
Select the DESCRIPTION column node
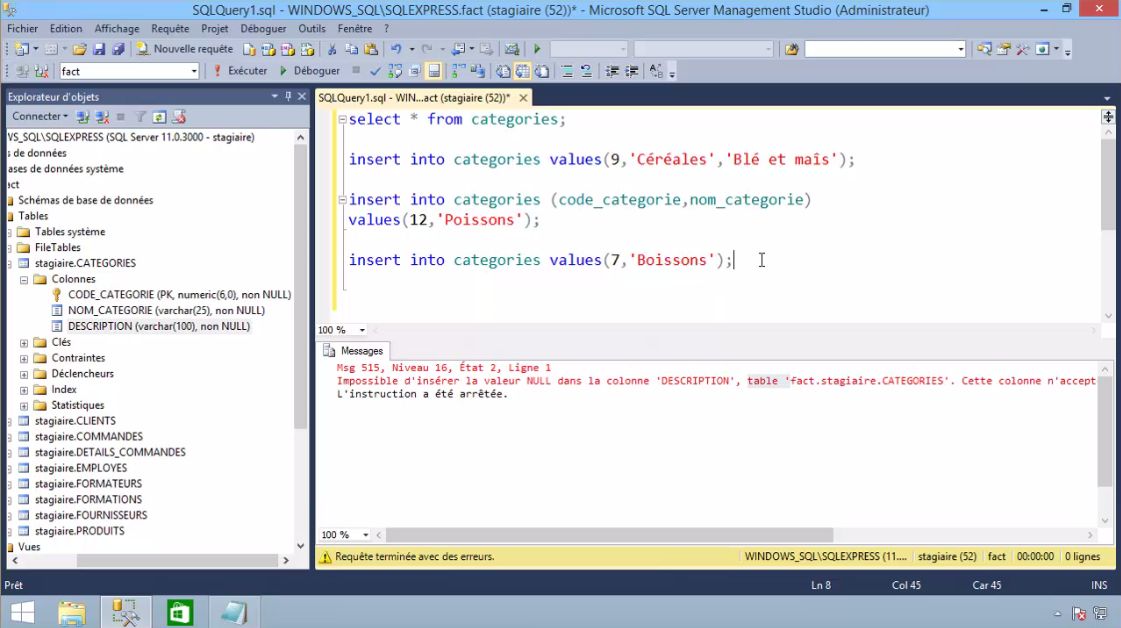pos(159,326)
